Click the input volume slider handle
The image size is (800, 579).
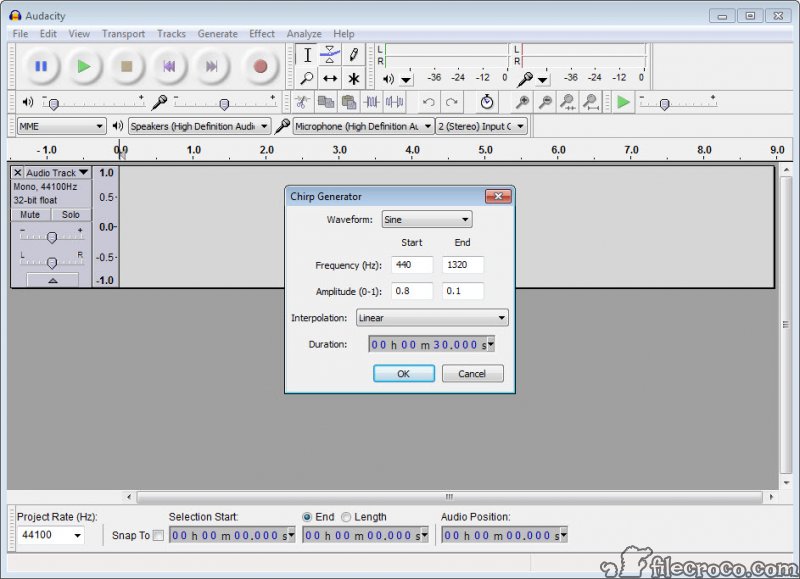pyautogui.click(x=223, y=104)
